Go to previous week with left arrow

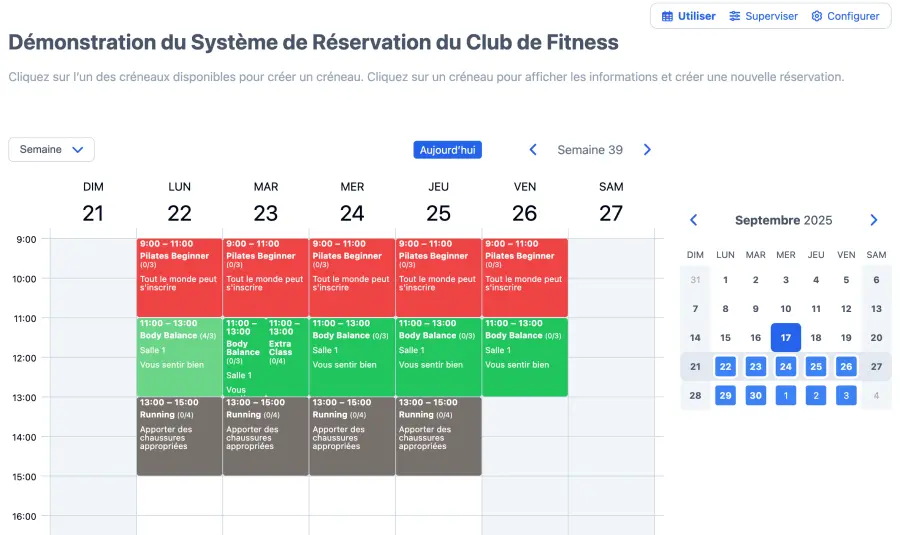(533, 150)
